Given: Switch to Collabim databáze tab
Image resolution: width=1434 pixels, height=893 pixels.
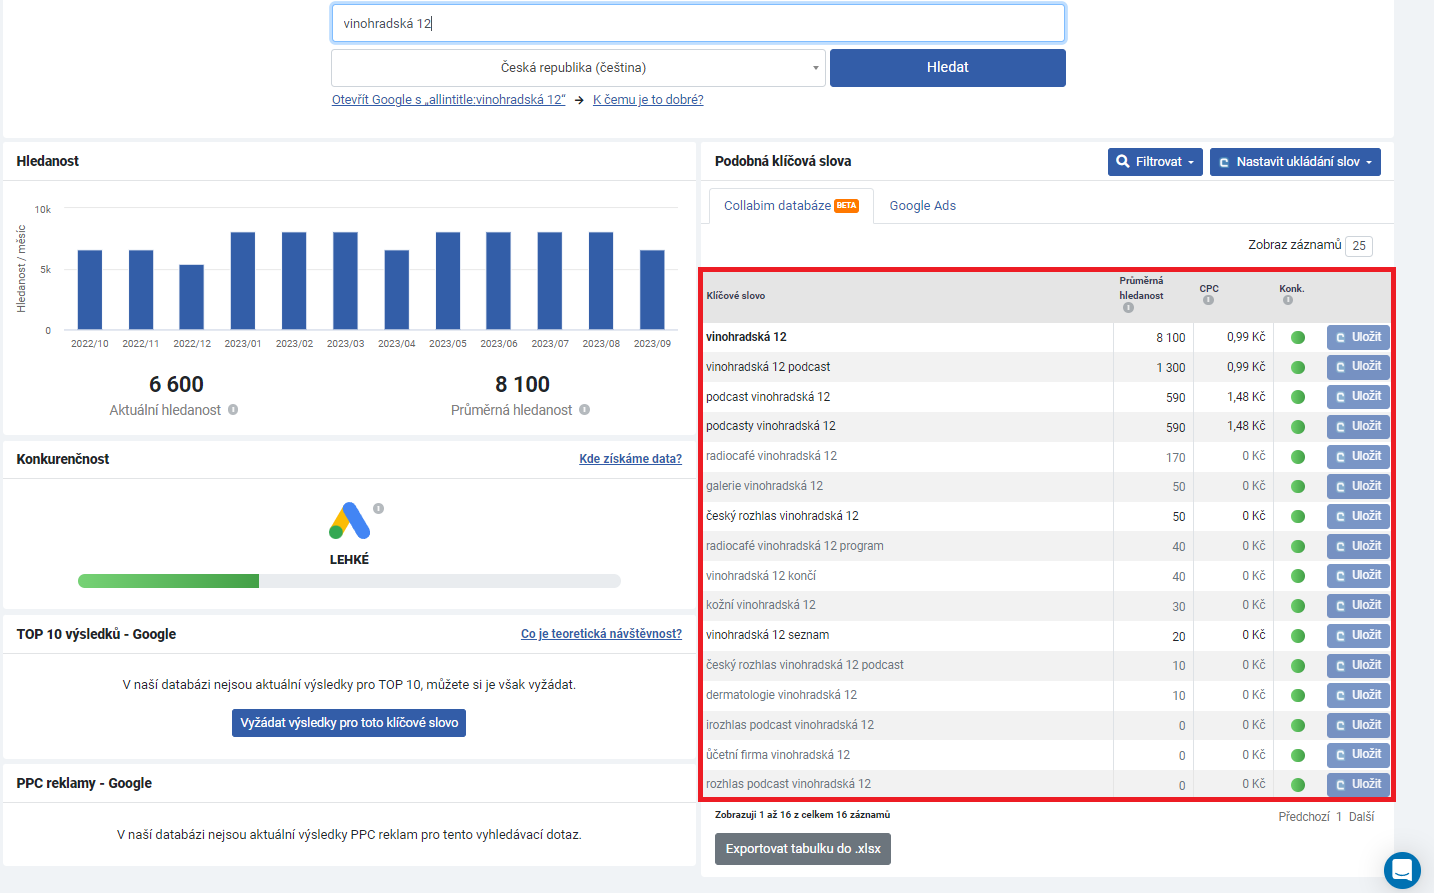Looking at the screenshot, I should (790, 206).
